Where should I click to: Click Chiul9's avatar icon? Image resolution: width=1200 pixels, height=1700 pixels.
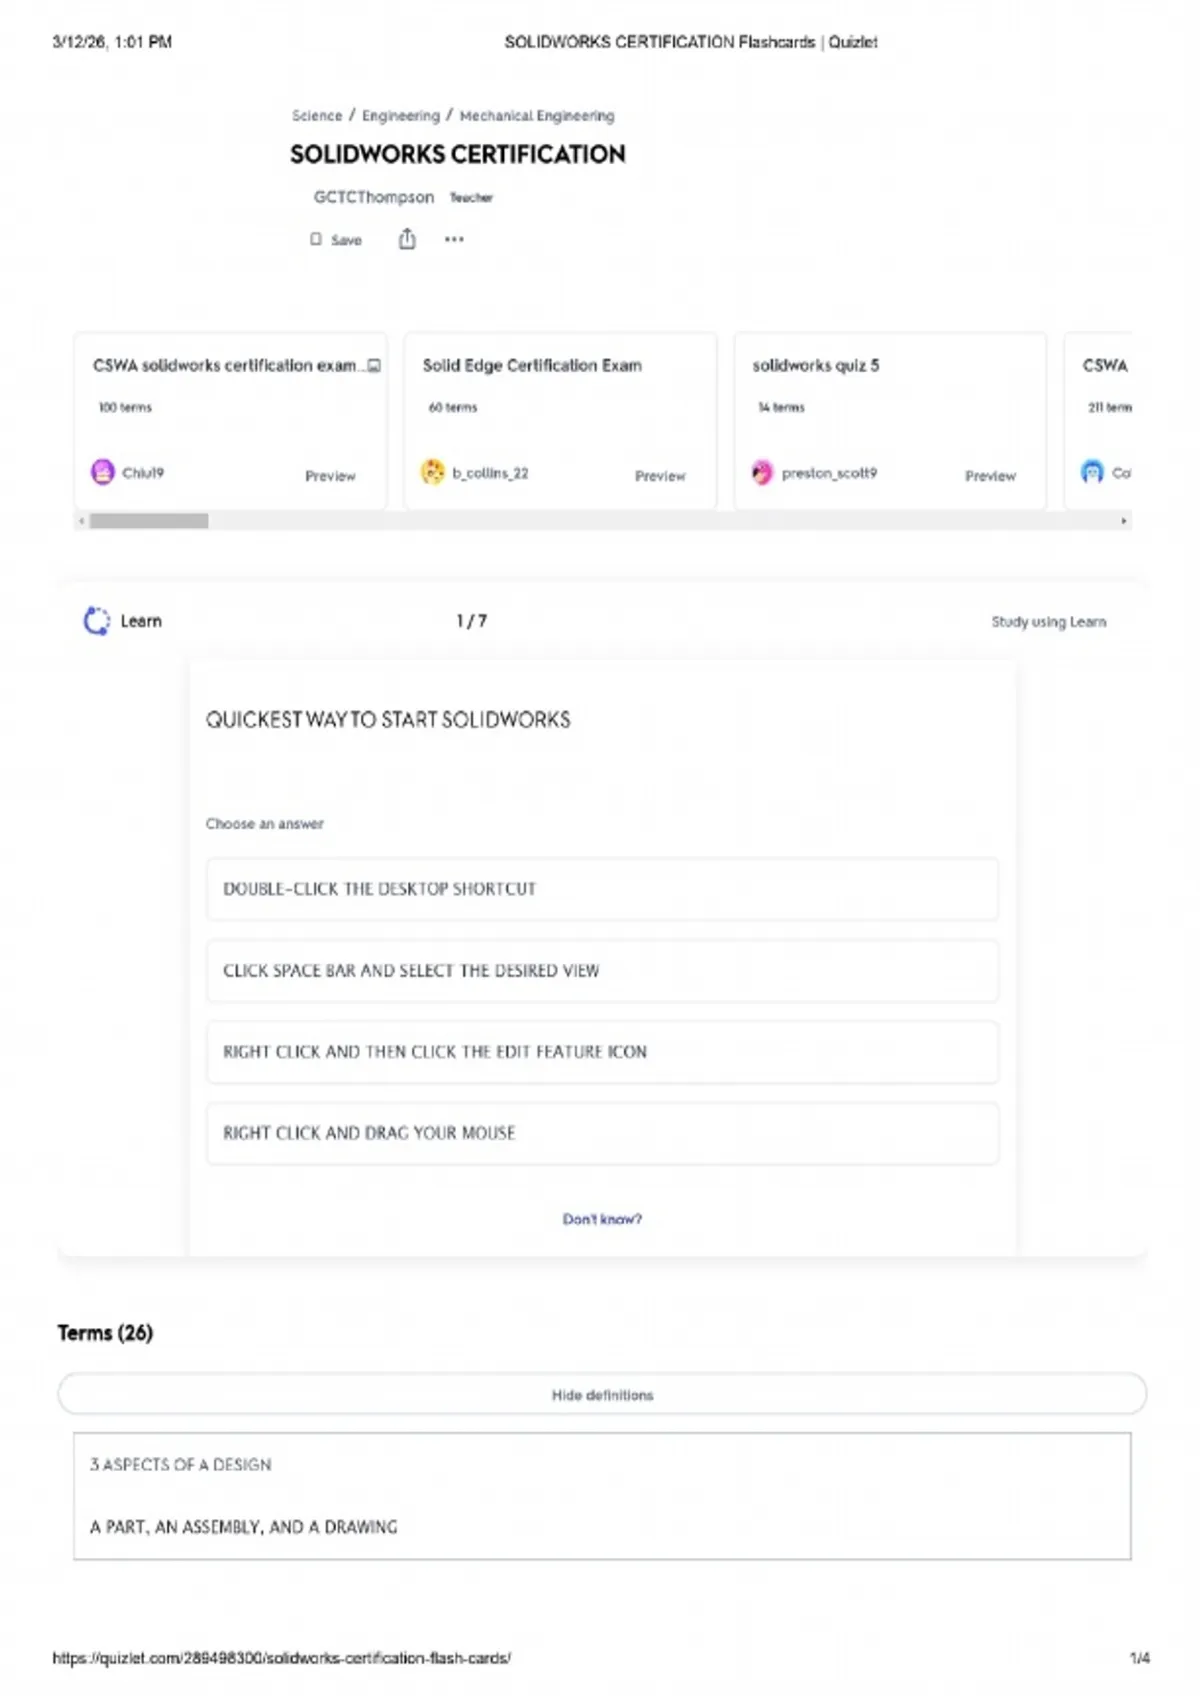click(103, 472)
